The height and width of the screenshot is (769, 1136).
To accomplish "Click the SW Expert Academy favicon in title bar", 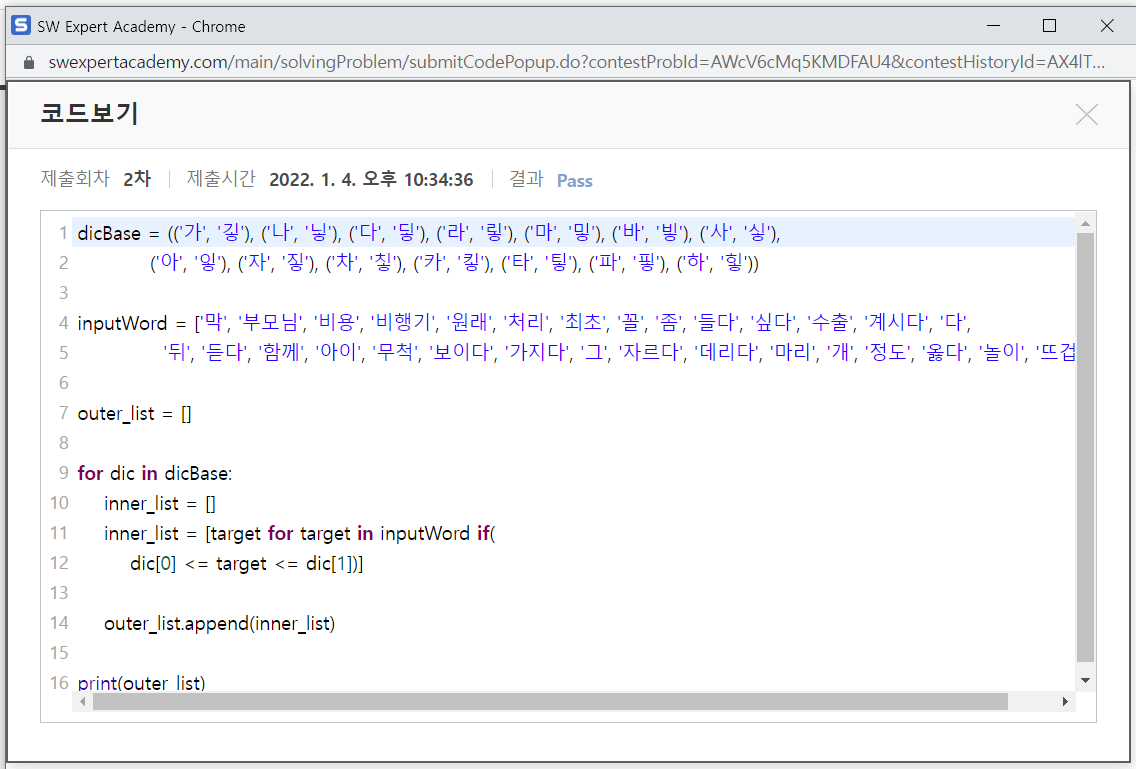I will tap(21, 26).
